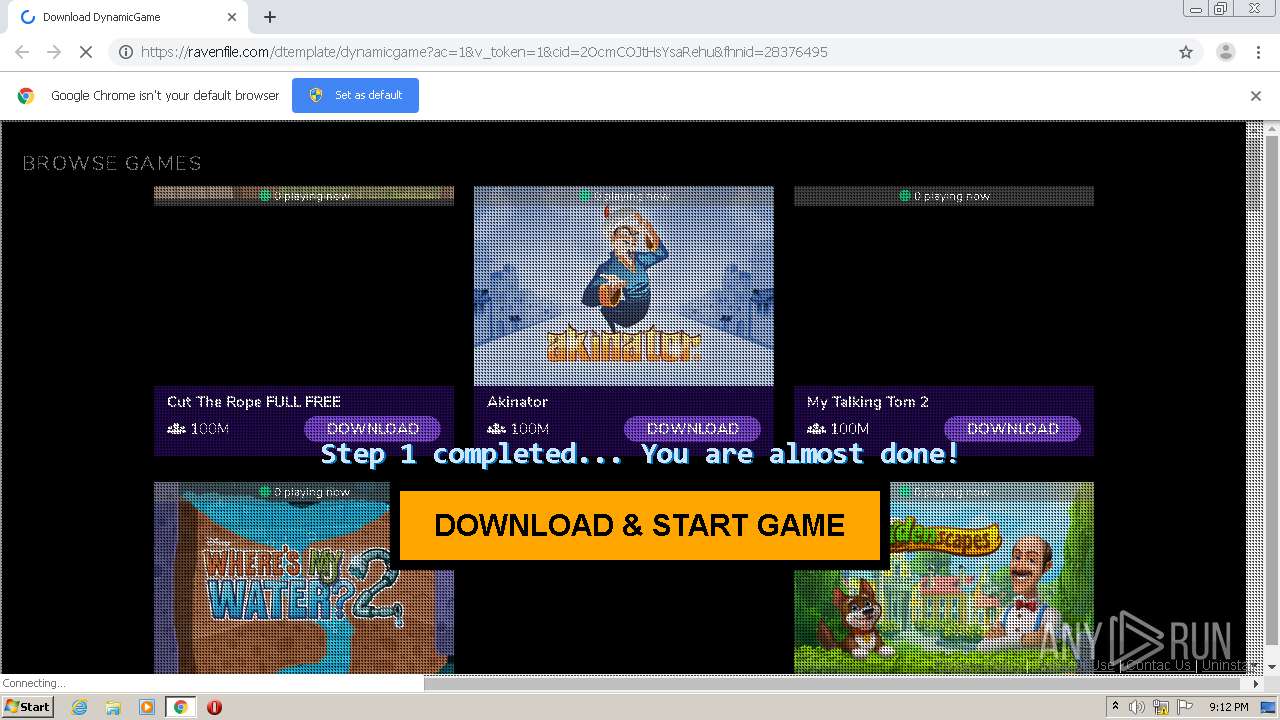This screenshot has width=1280, height=720.
Task: Launch Internet Explorer from taskbar
Action: (79, 707)
